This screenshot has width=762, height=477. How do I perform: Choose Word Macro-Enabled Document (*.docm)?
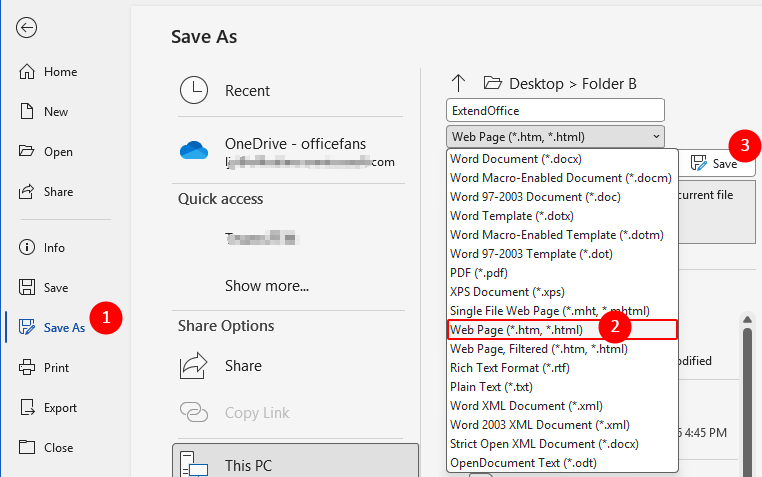pyautogui.click(x=562, y=178)
